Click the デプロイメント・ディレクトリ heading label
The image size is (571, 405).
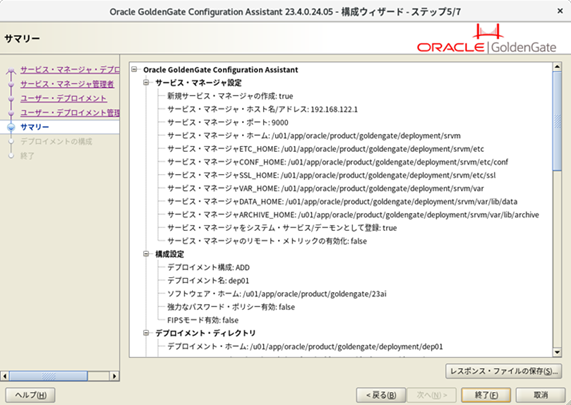(205, 333)
